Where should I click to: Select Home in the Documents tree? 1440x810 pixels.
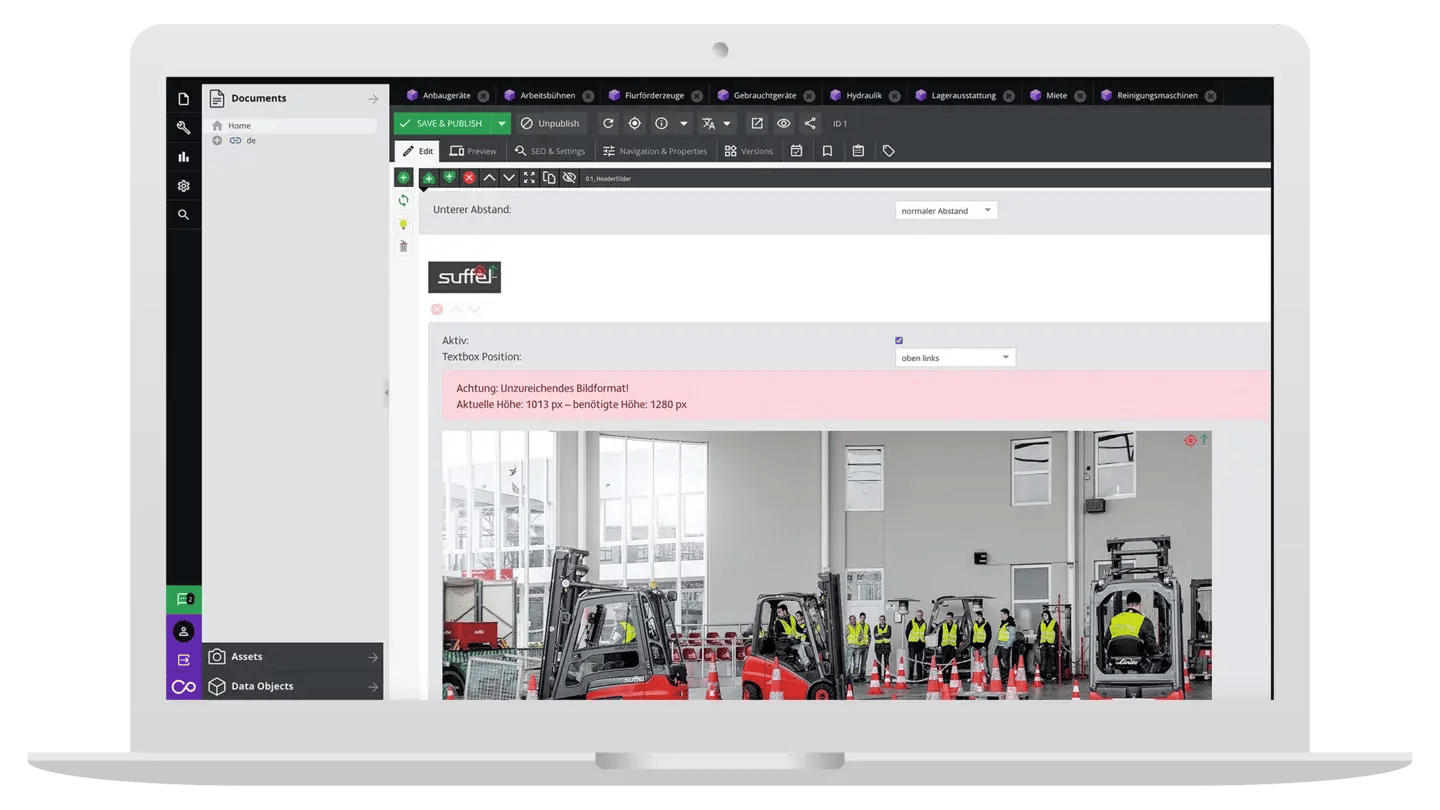240,124
